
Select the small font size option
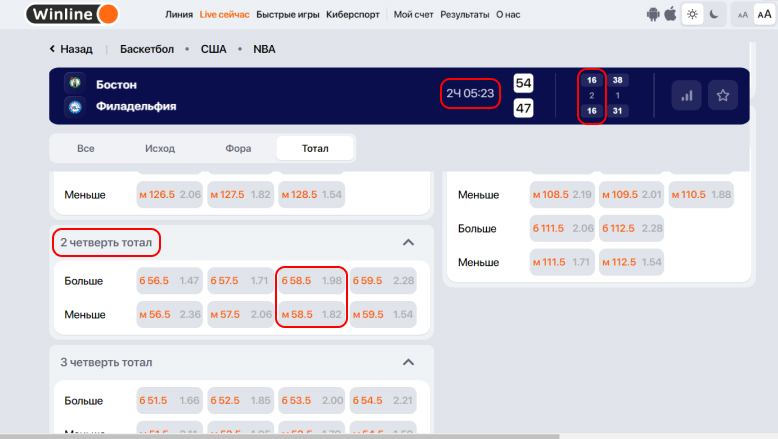[741, 15]
